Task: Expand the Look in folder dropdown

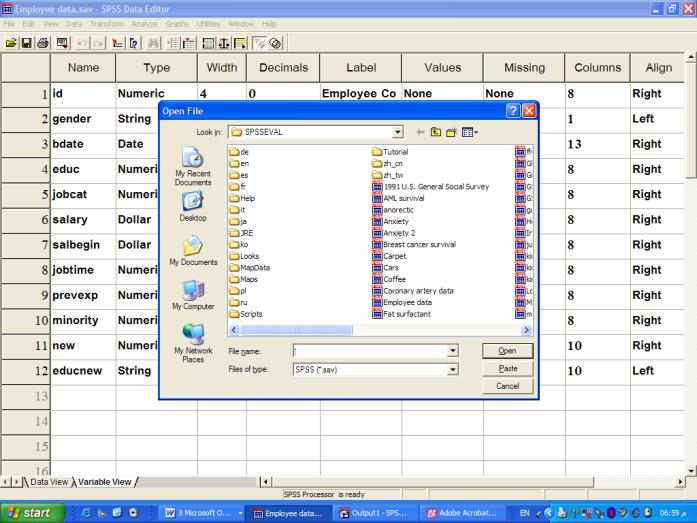Action: pos(397,132)
